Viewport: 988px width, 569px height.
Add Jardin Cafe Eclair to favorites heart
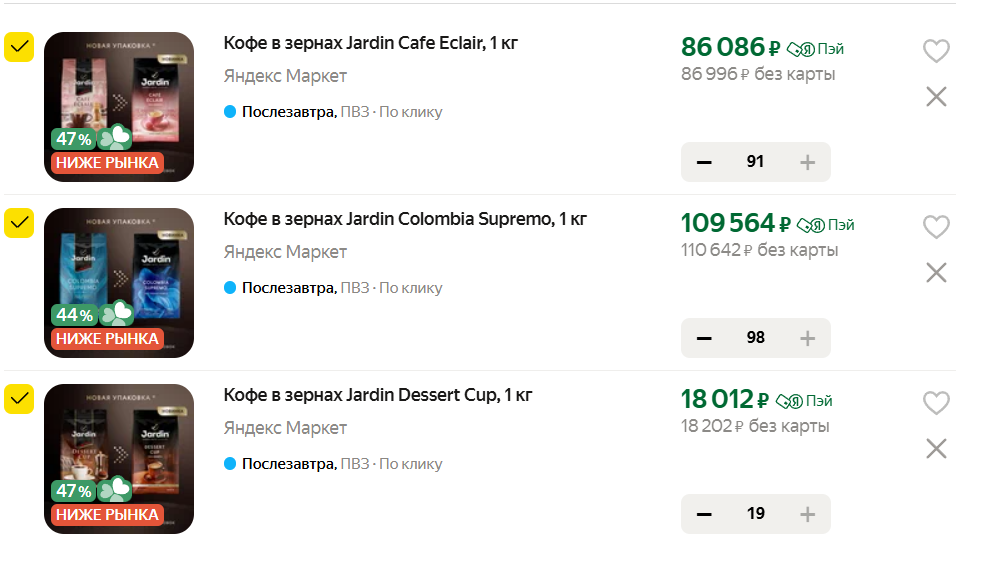(935, 51)
